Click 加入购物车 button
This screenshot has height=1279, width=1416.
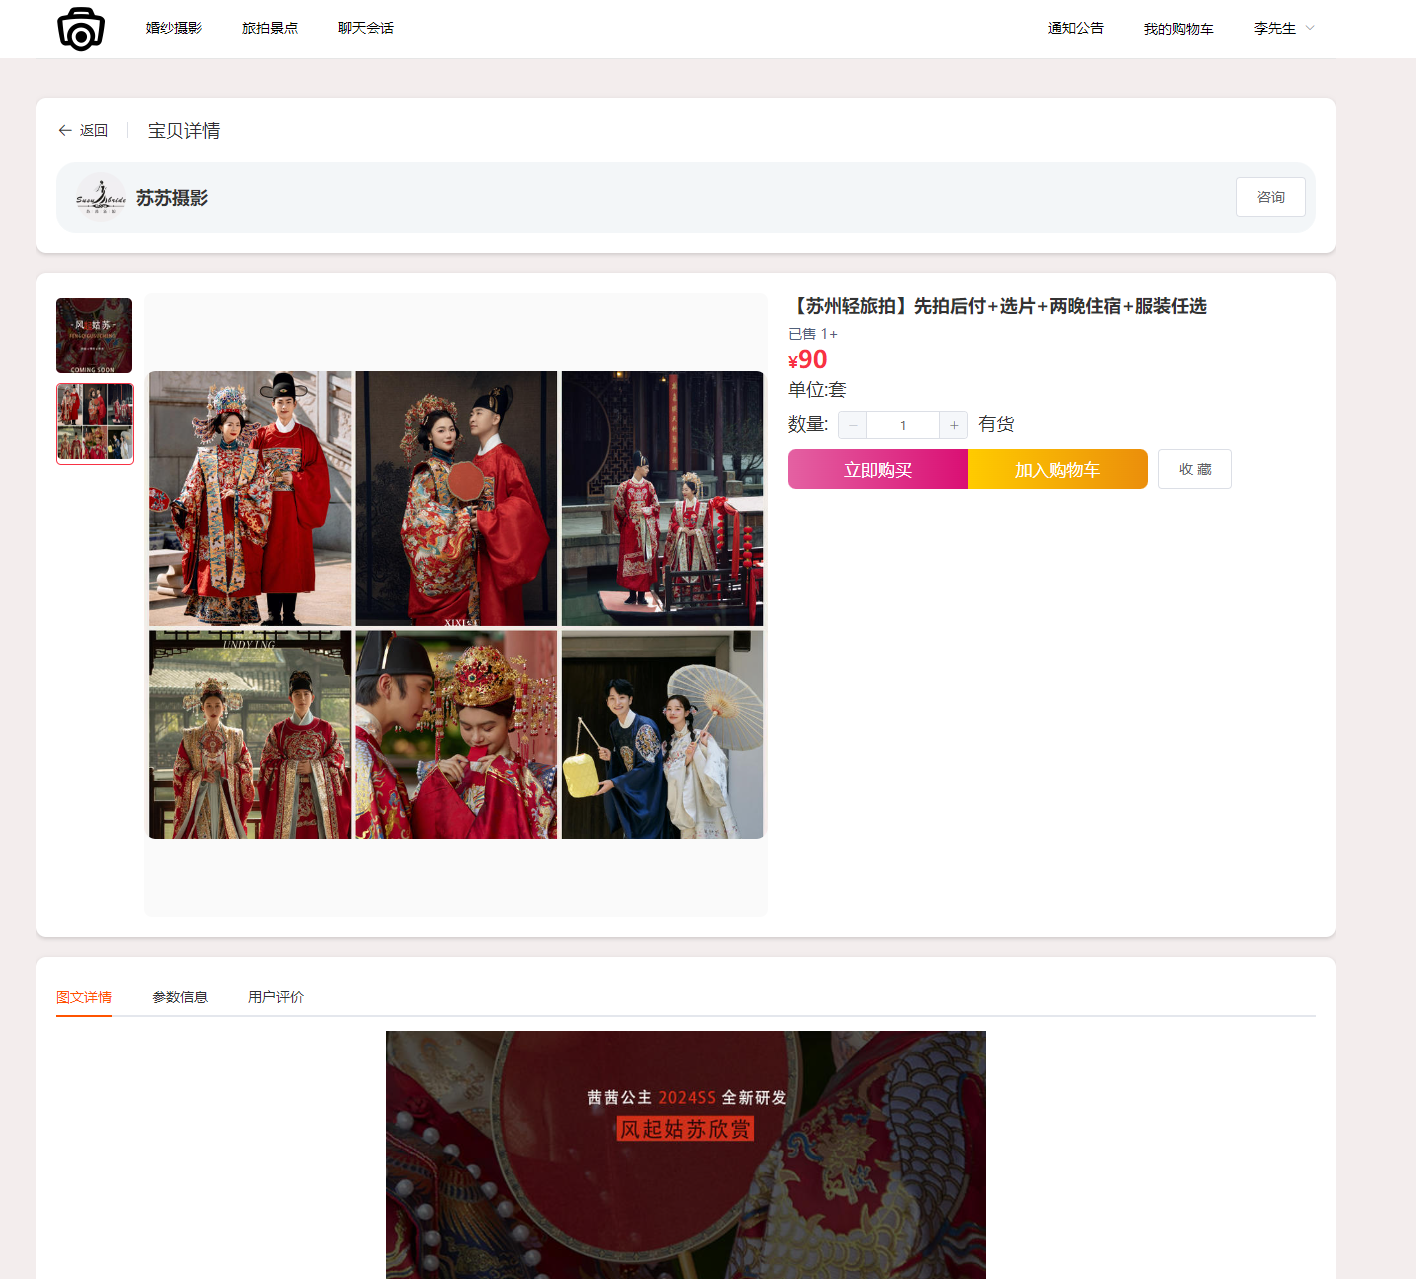[x=1058, y=469]
